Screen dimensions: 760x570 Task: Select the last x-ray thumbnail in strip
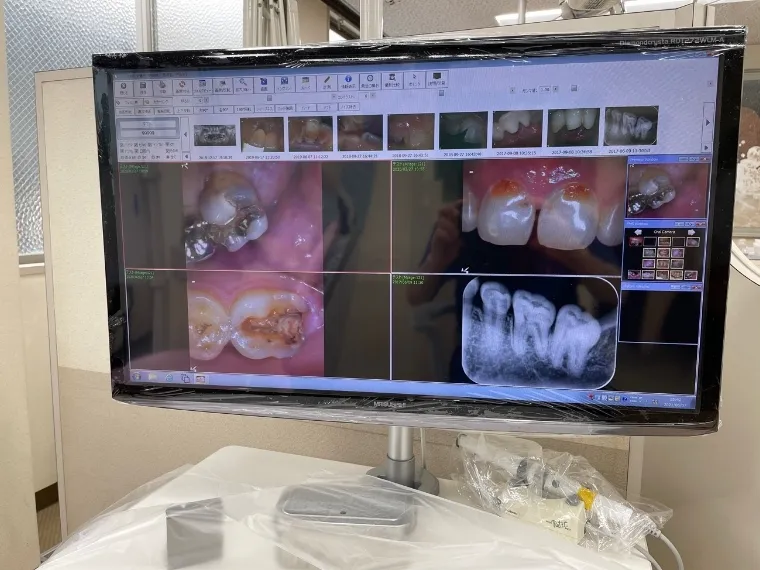(630, 127)
